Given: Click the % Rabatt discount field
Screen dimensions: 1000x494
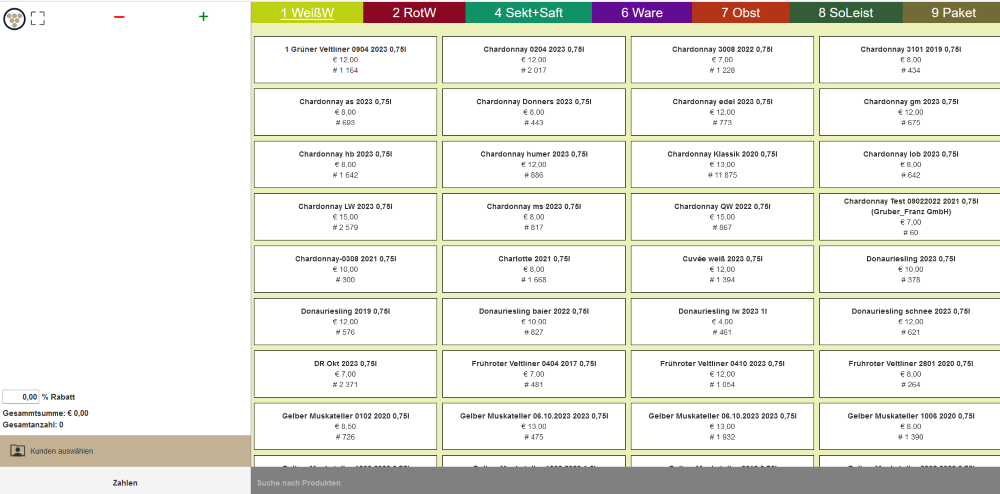Looking at the screenshot, I should coord(21,397).
